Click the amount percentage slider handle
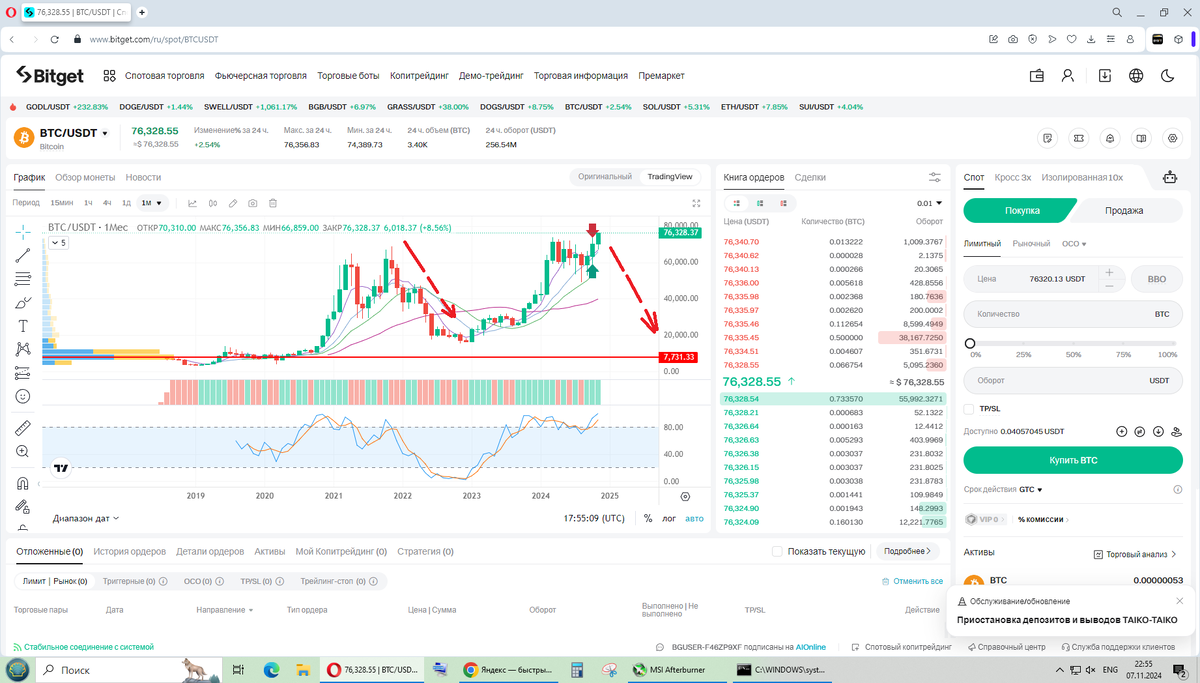1200x683 pixels. [x=969, y=343]
